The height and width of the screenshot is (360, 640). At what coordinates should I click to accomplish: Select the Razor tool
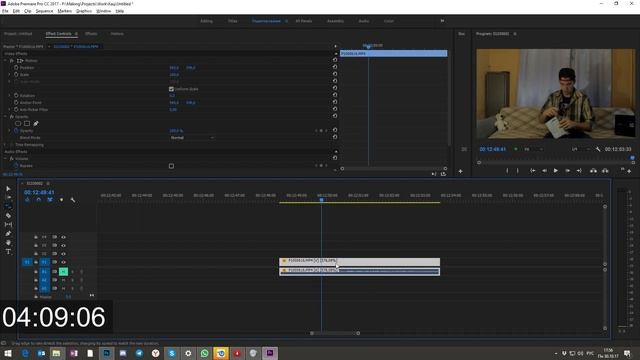click(8, 216)
